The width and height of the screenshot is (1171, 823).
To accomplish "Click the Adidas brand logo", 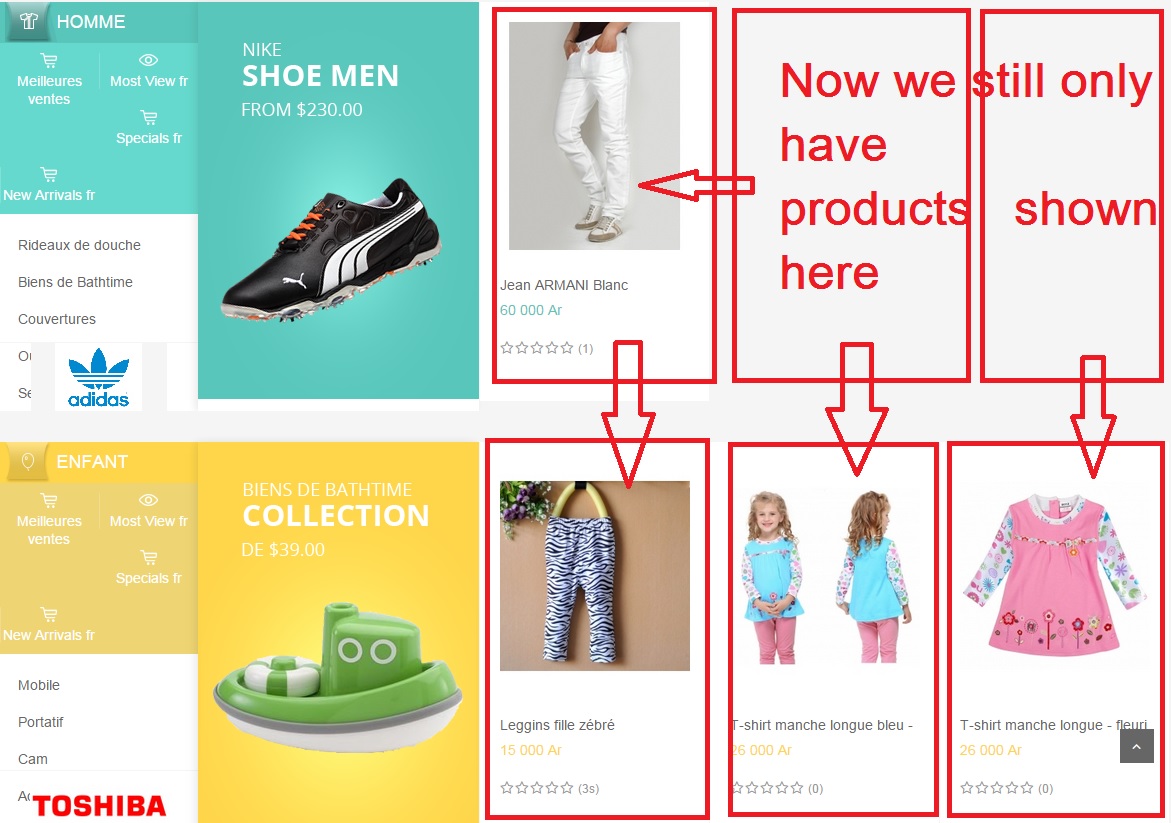I will (x=99, y=377).
